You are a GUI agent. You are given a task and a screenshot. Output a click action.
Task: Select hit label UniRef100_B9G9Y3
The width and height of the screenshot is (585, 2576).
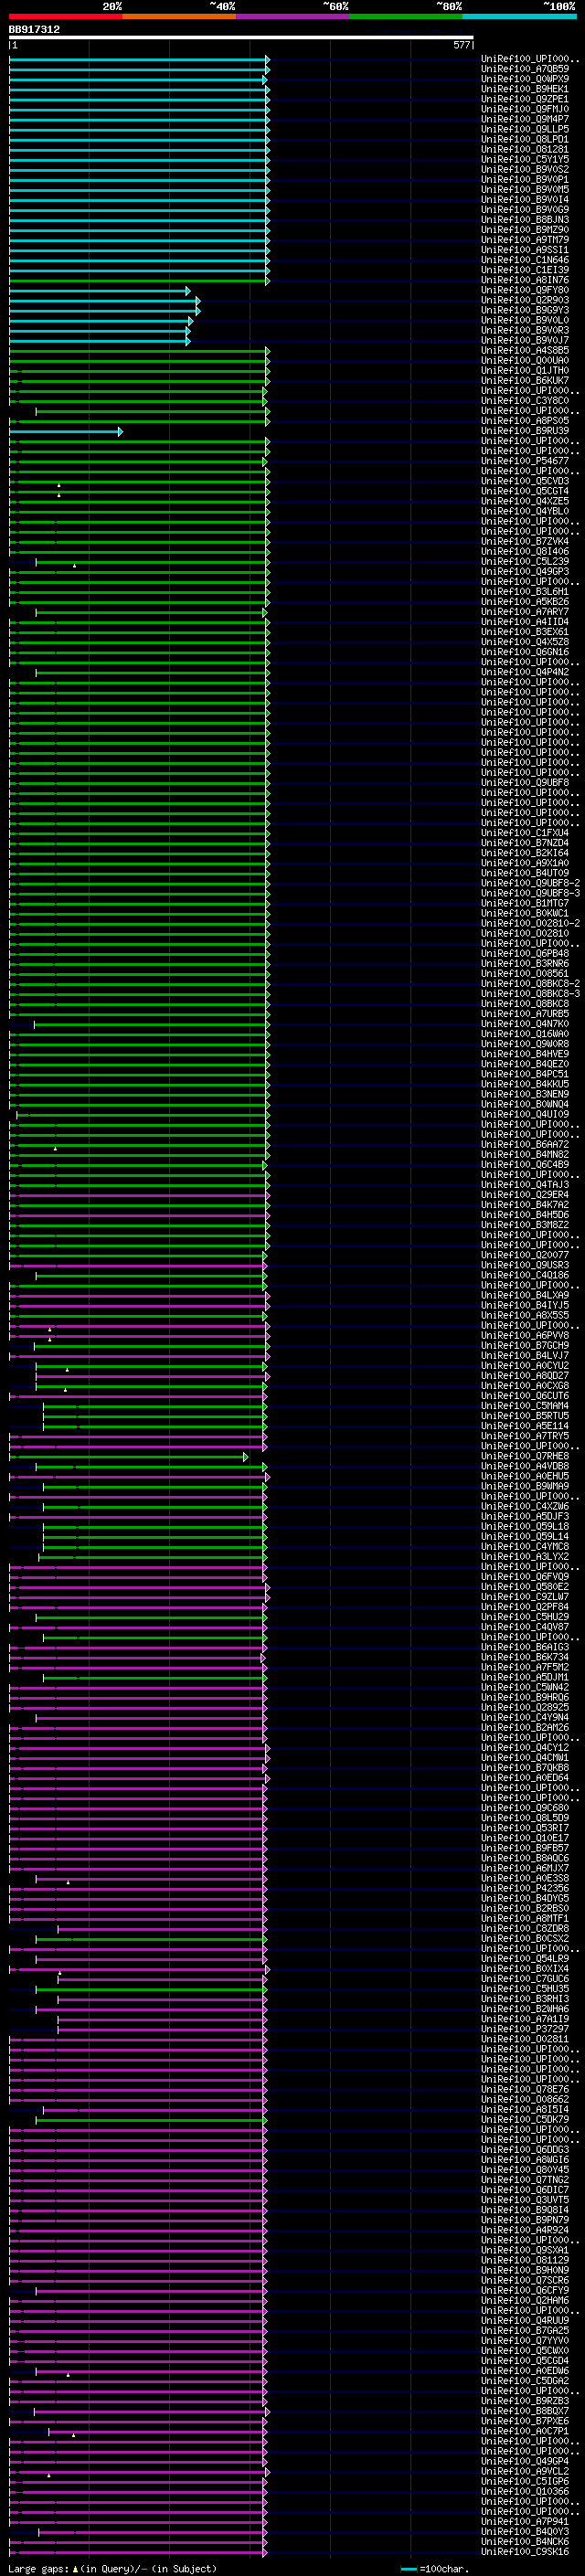525,310
